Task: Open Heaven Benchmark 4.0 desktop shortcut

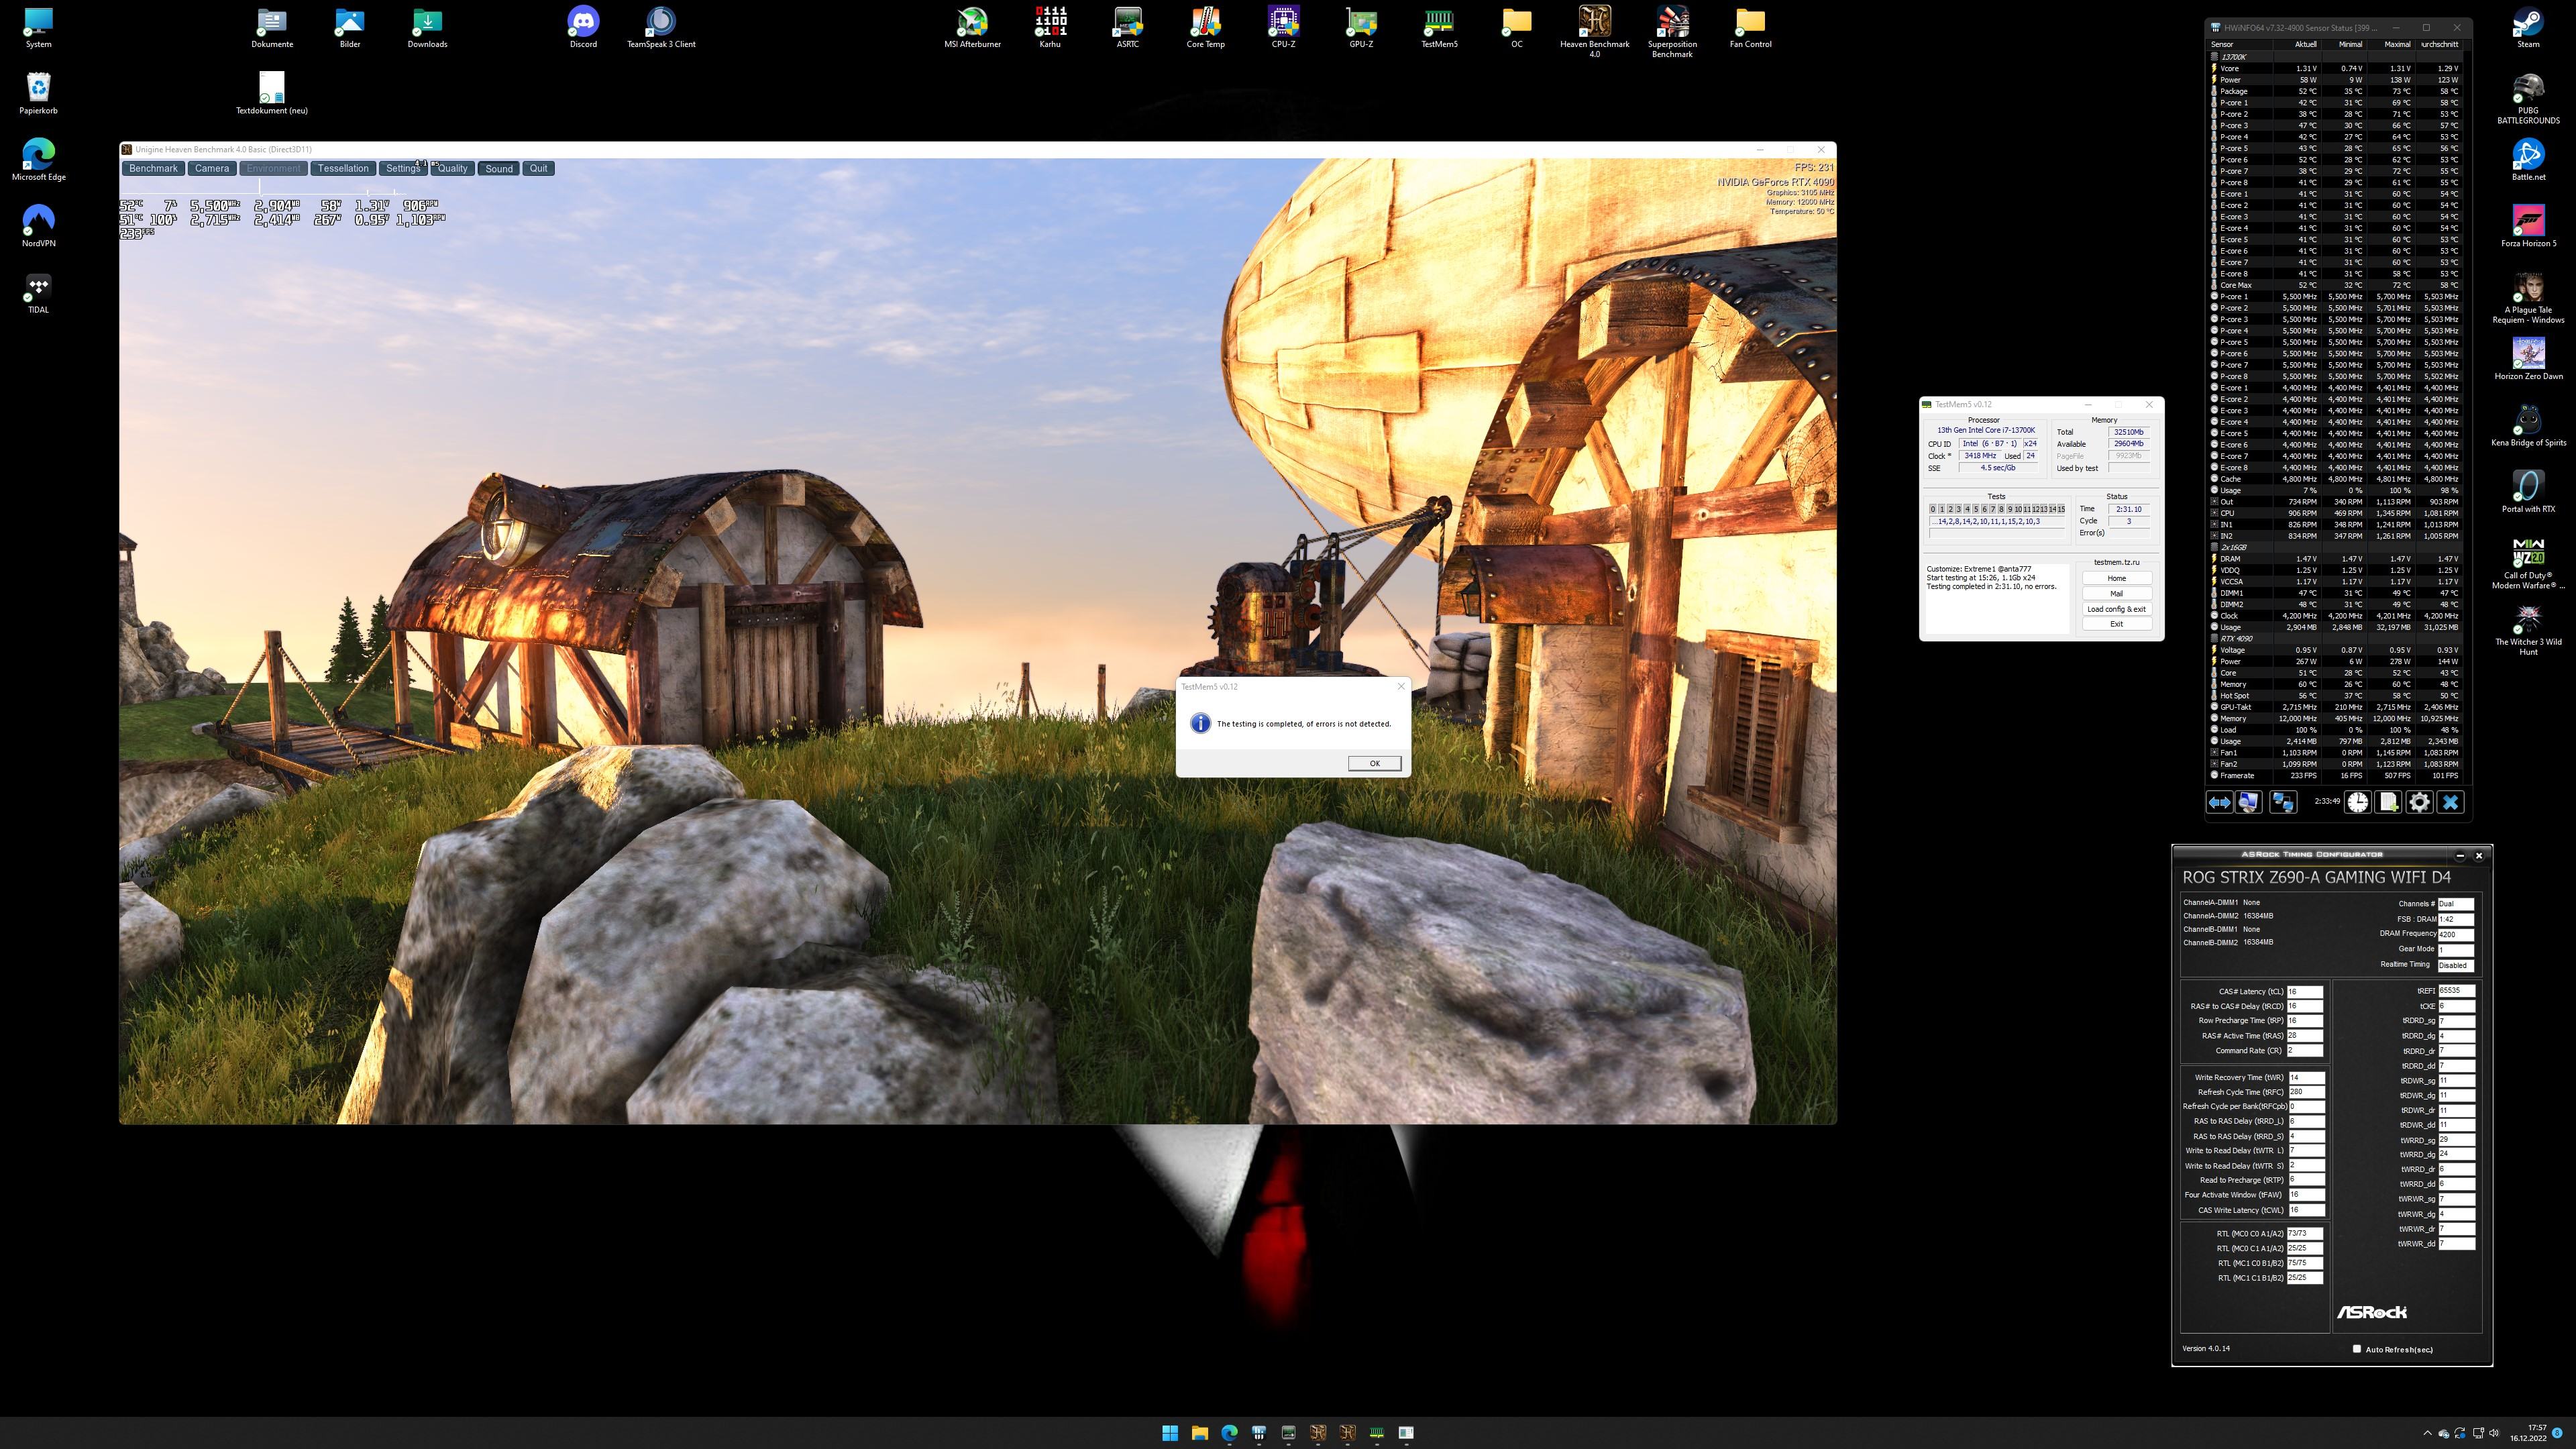Action: (1594, 31)
